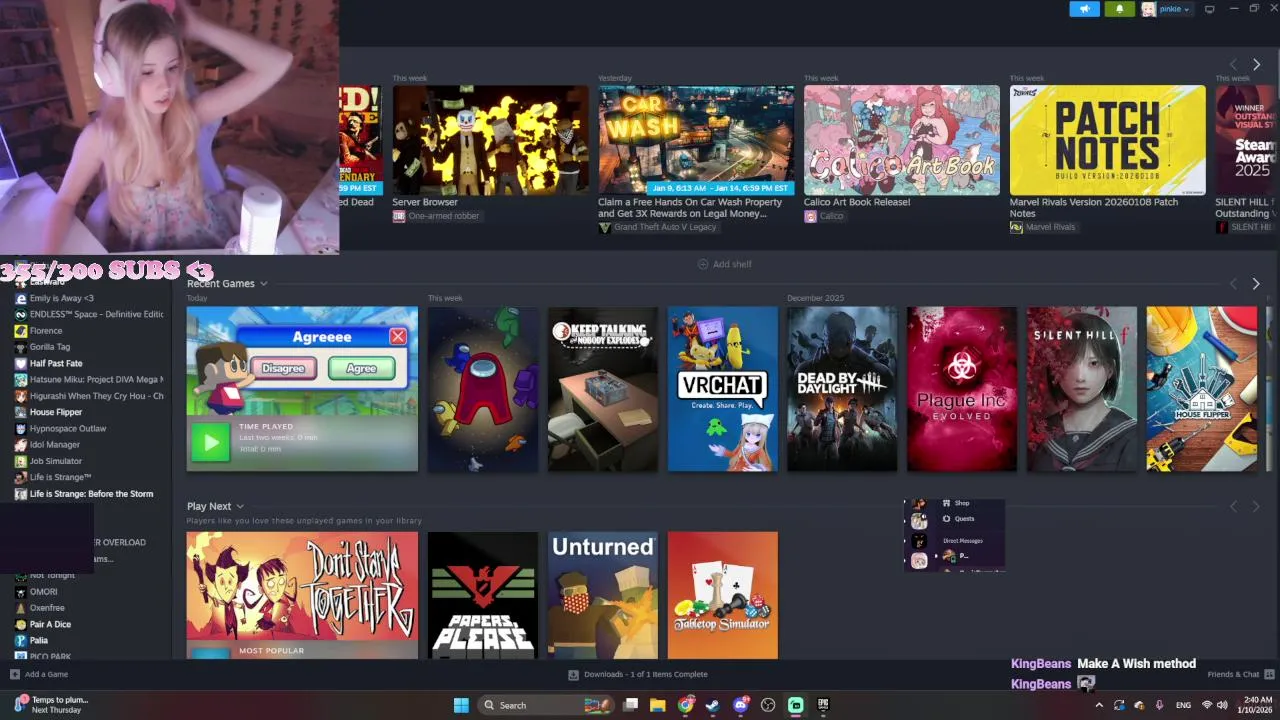Click One-armed robber game link
Screen dimensions: 1280x720
436,216
